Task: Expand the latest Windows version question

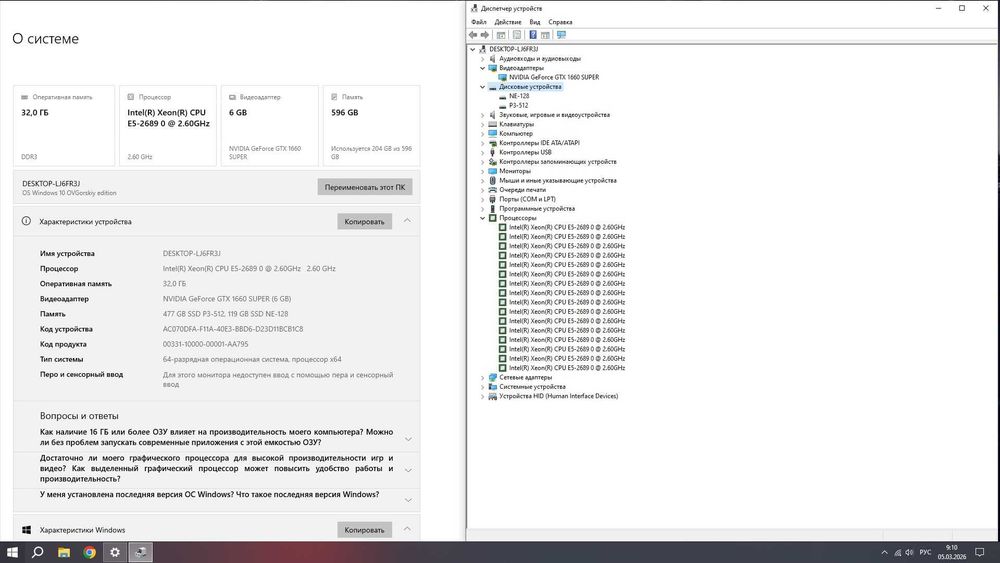Action: click(x=408, y=500)
